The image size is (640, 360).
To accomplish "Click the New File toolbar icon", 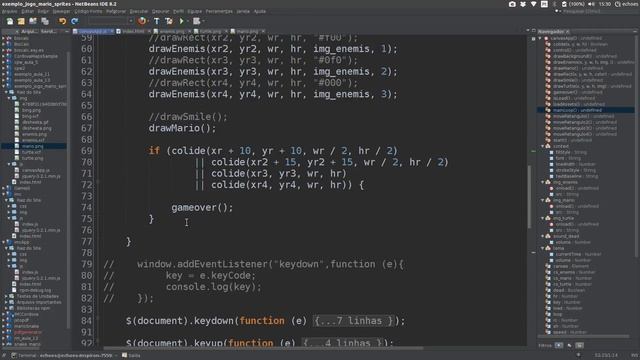I will (x=10, y=21).
